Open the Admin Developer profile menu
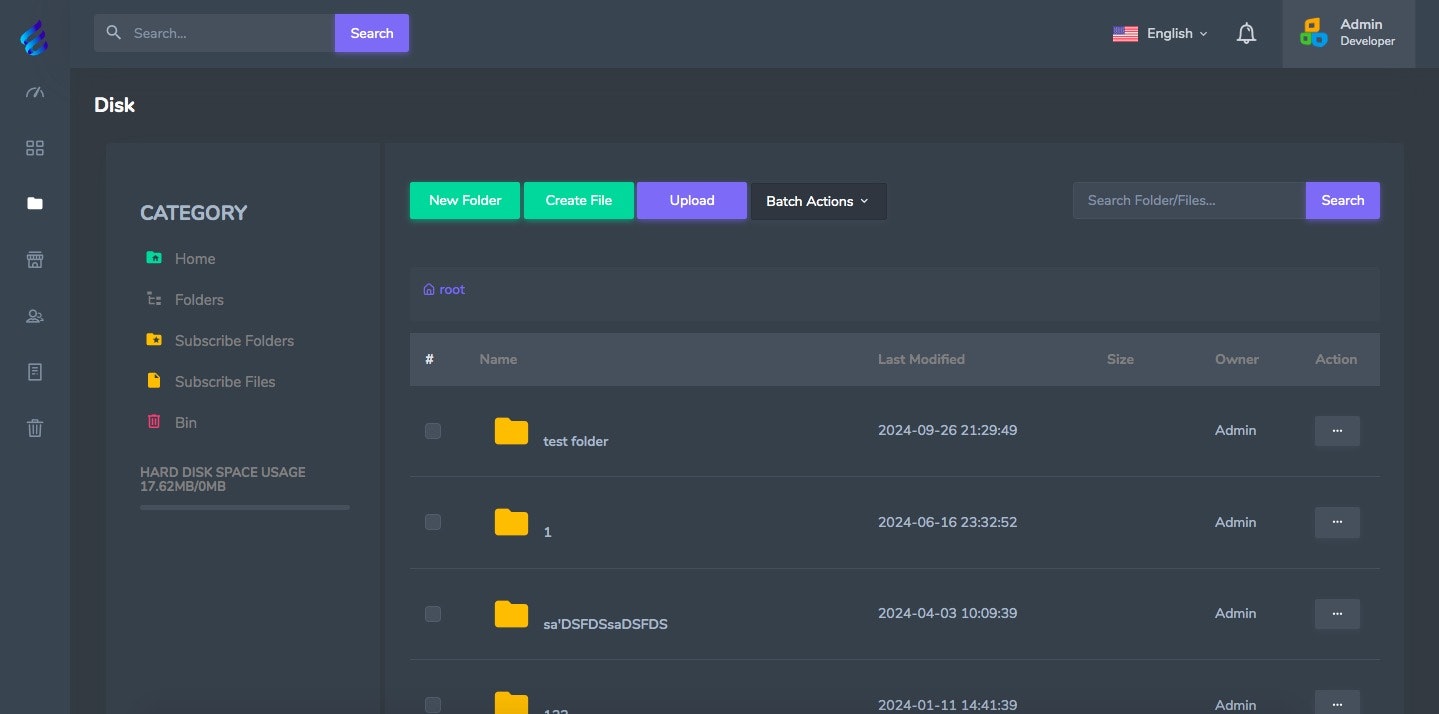The height and width of the screenshot is (714, 1439). click(x=1348, y=33)
